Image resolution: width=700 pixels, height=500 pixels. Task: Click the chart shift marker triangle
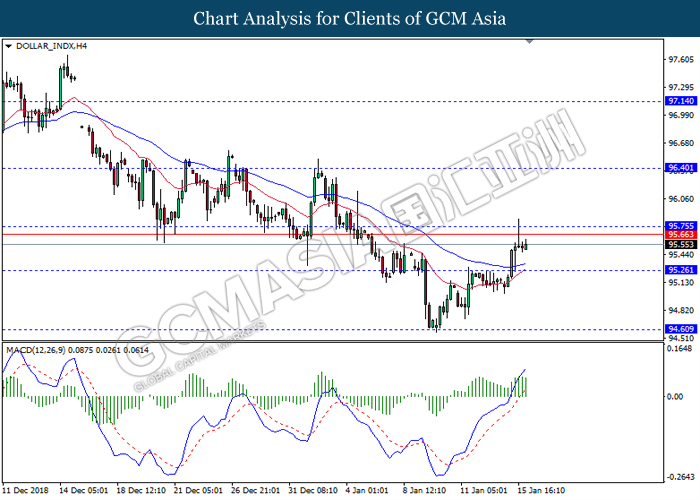click(x=529, y=42)
